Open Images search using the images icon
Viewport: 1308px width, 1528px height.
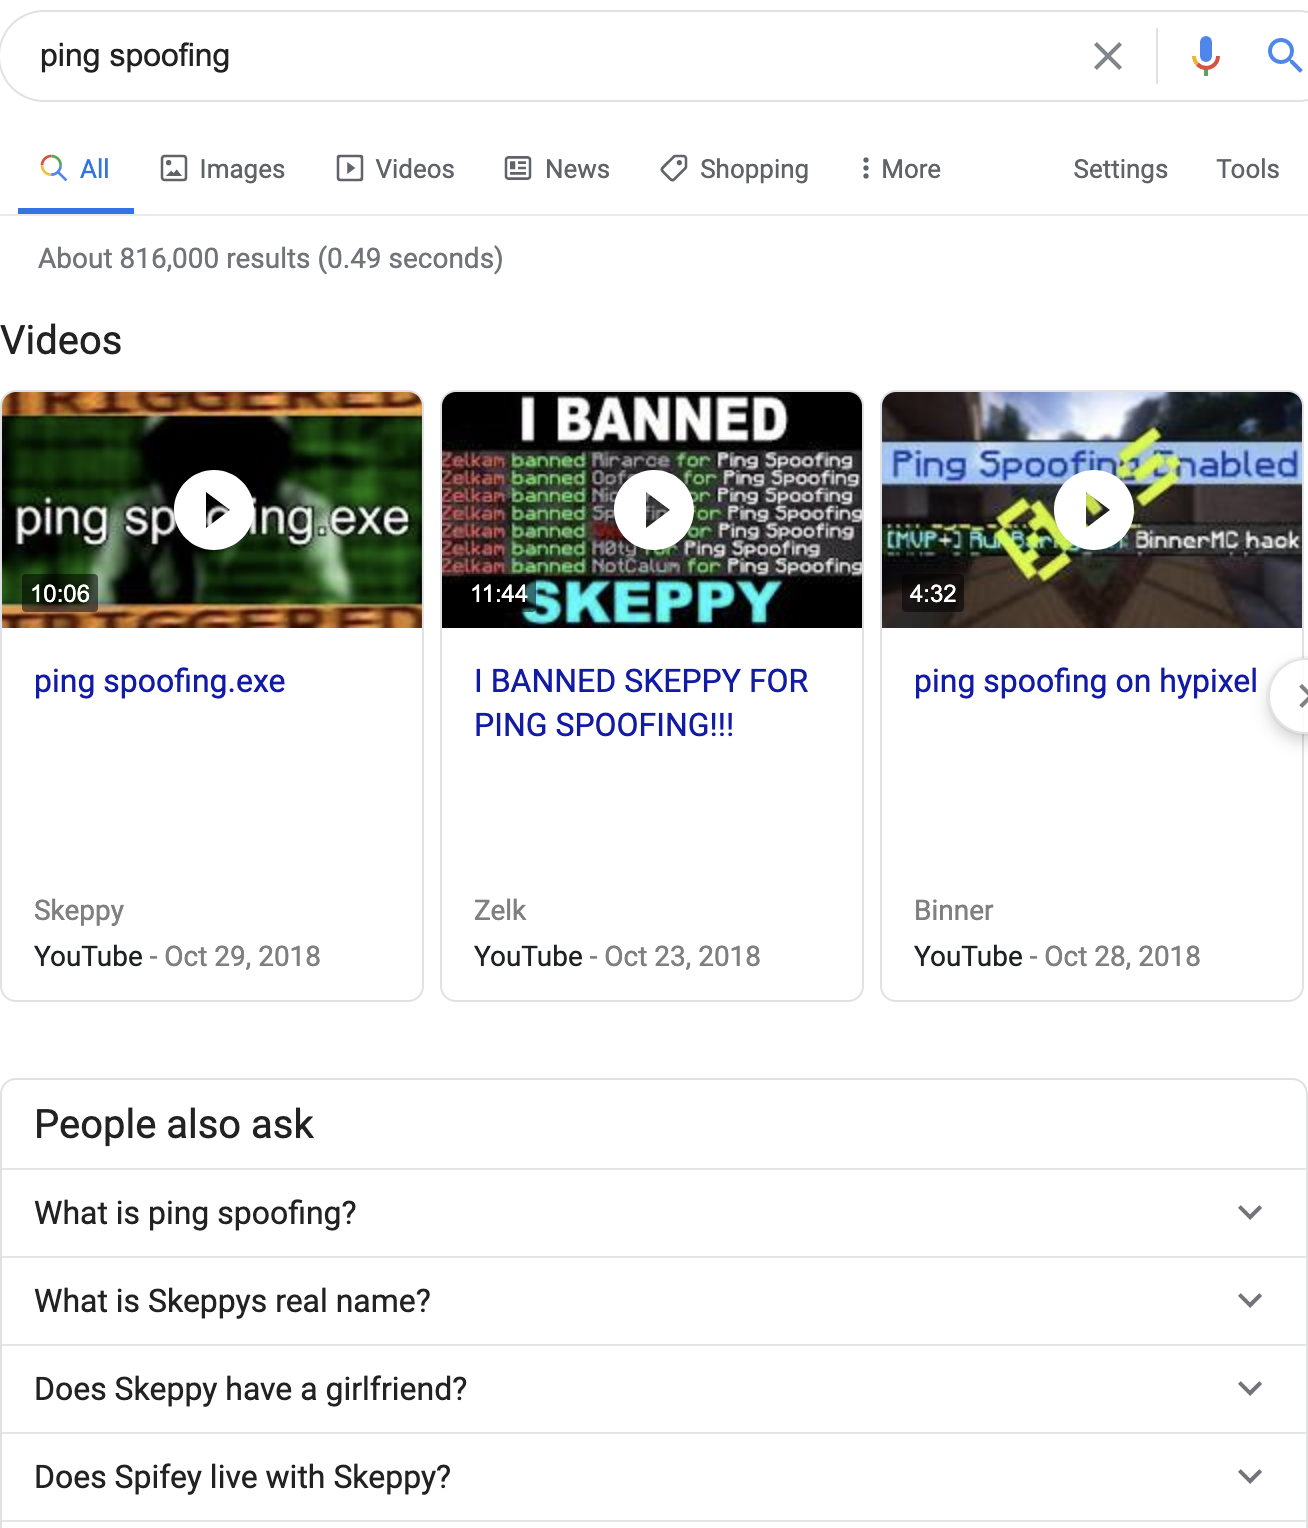(x=174, y=169)
